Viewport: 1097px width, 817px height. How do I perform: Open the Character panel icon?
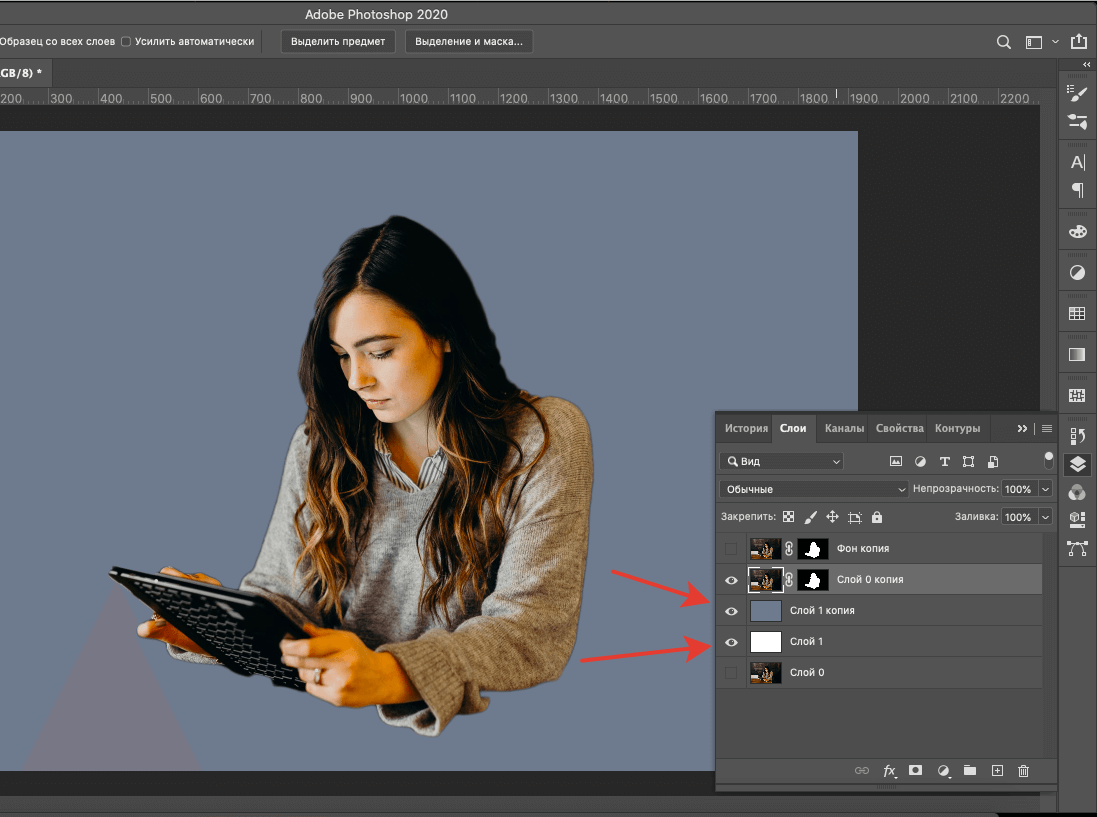(x=1077, y=162)
